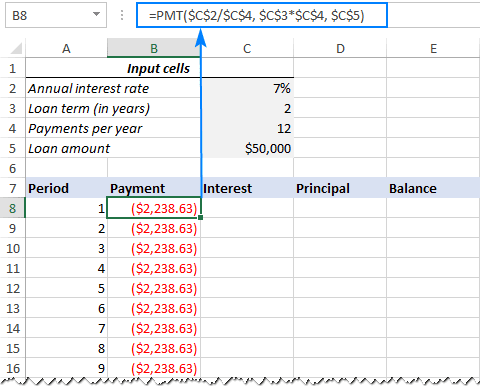Image resolution: width=480 pixels, height=386 pixels.
Task: Select the payment cell B8 for period 1
Action: (x=154, y=208)
